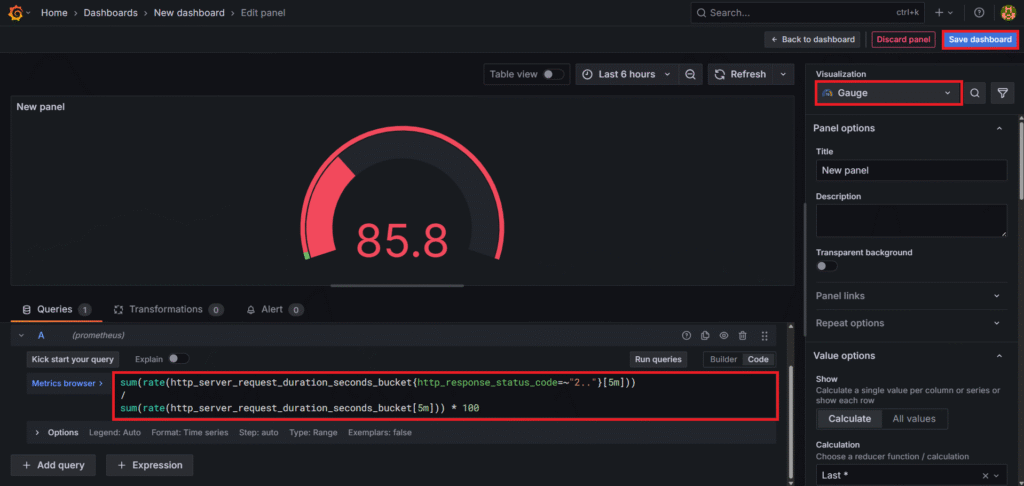Screen dimensions: 1024x486
Task: Click the panel Title input
Action: pyautogui.click(x=911, y=170)
